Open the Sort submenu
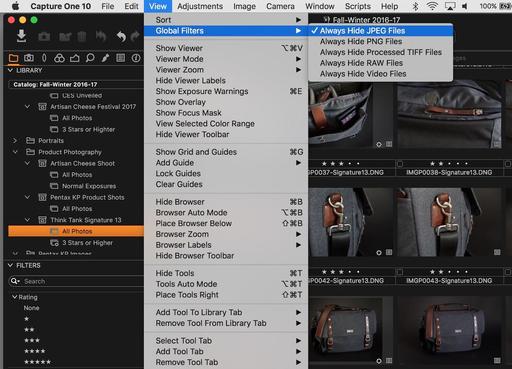 click(x=226, y=20)
